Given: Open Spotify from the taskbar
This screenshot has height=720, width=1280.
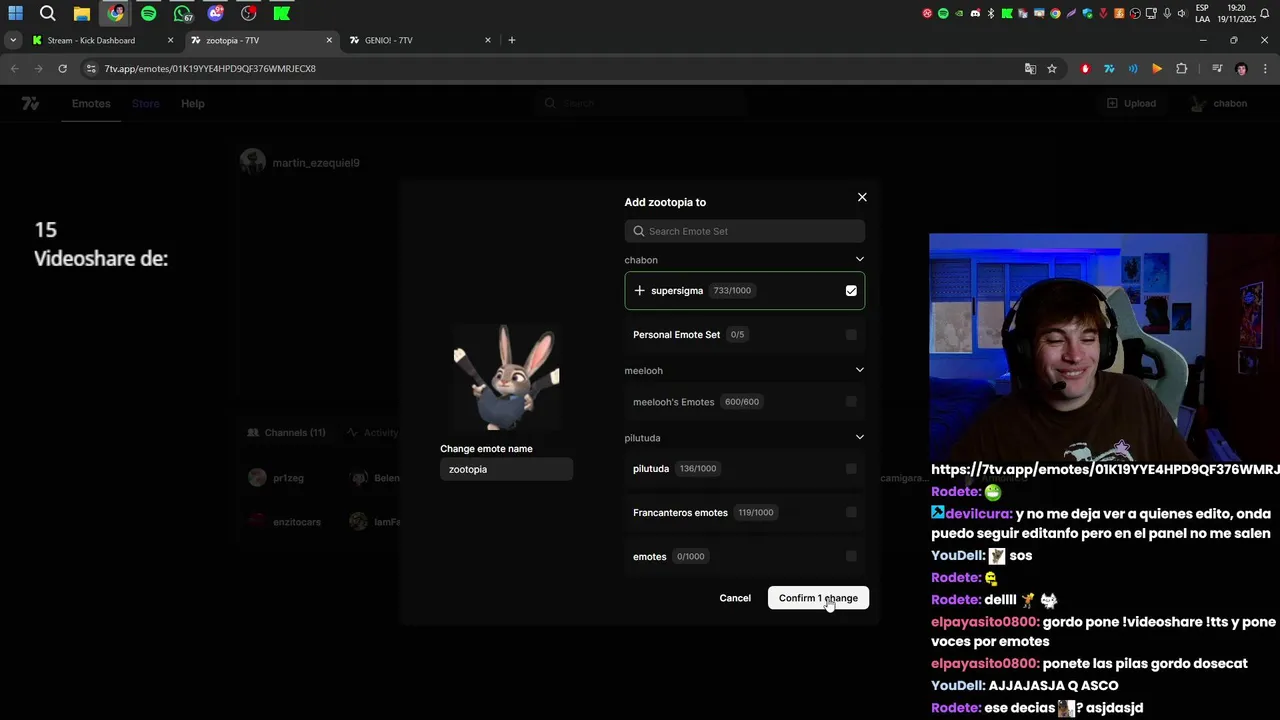Looking at the screenshot, I should [x=149, y=14].
